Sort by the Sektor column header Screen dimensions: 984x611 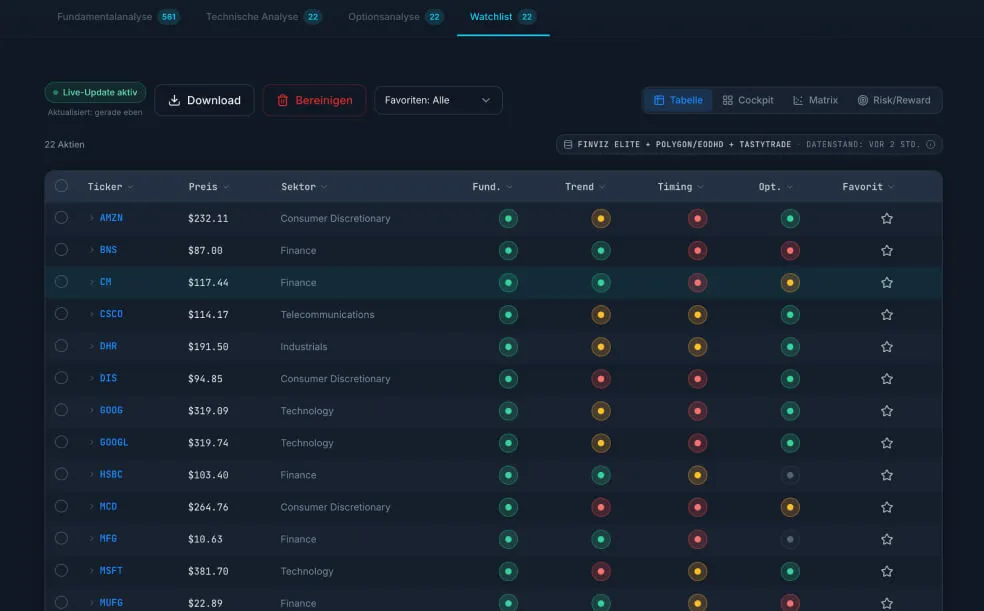coord(304,187)
